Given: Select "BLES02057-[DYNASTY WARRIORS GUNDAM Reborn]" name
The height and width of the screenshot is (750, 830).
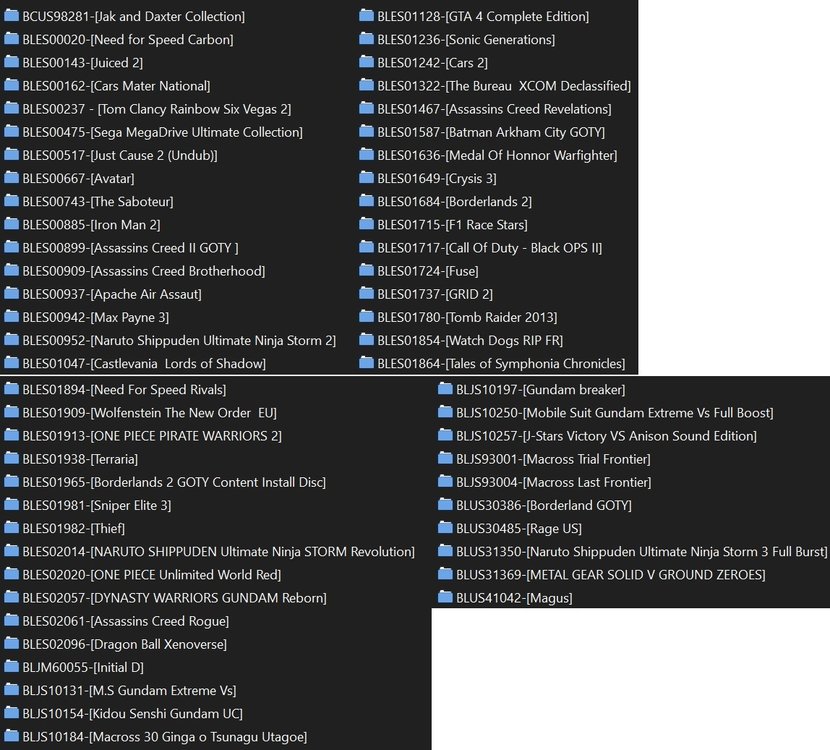Looking at the screenshot, I should [x=174, y=598].
